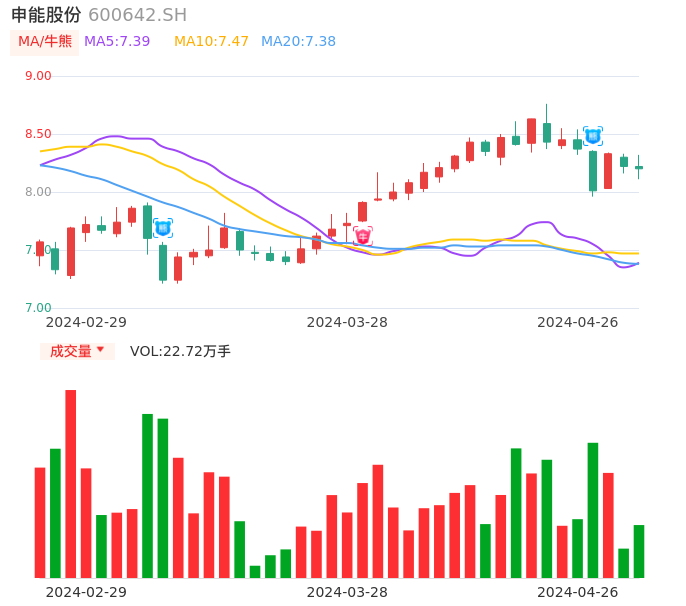Click the 600642.SH stock code
The width and height of the screenshot is (686, 606).
[x=137, y=15]
